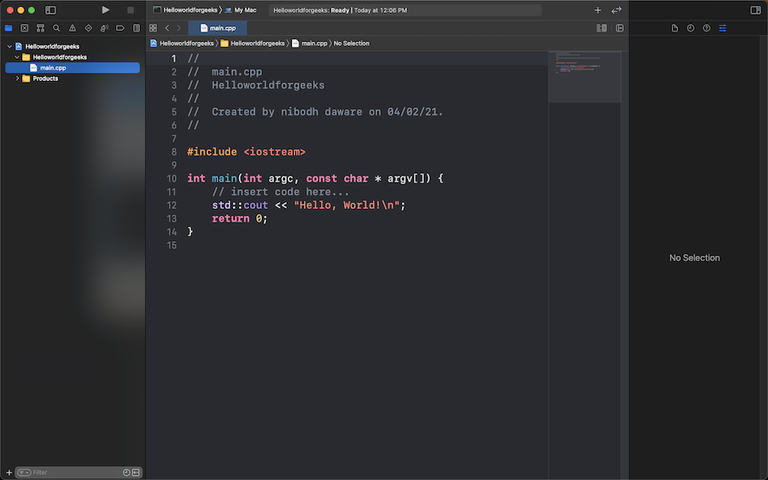Click the Filter field in navigator
This screenshot has height=480, width=768.
[x=72, y=472]
